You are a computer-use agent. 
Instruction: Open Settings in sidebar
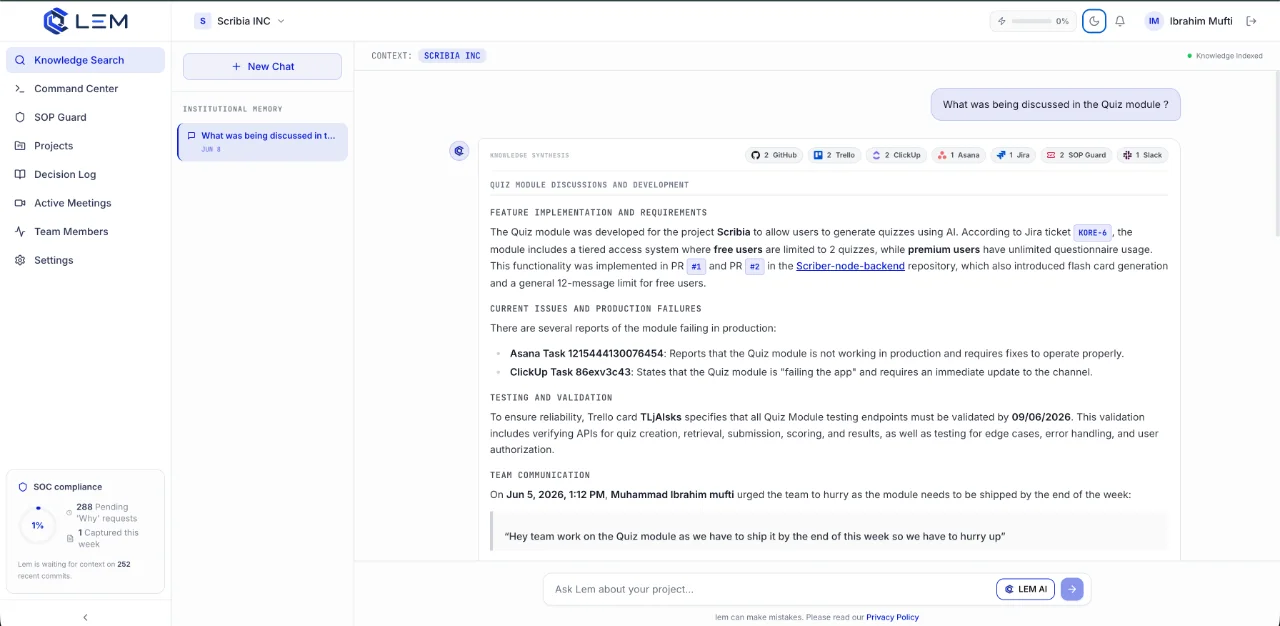click(85, 260)
